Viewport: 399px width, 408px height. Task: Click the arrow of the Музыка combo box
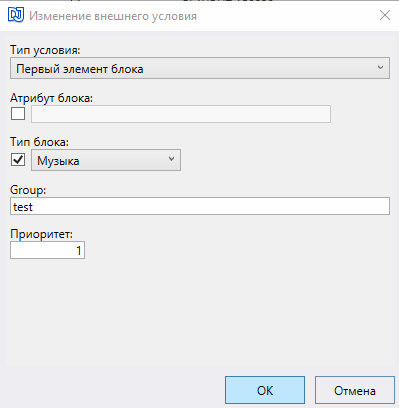[x=171, y=159]
